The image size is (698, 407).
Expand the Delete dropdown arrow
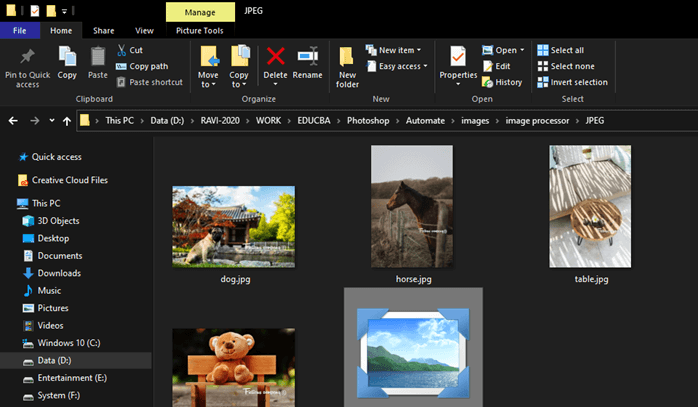(275, 84)
